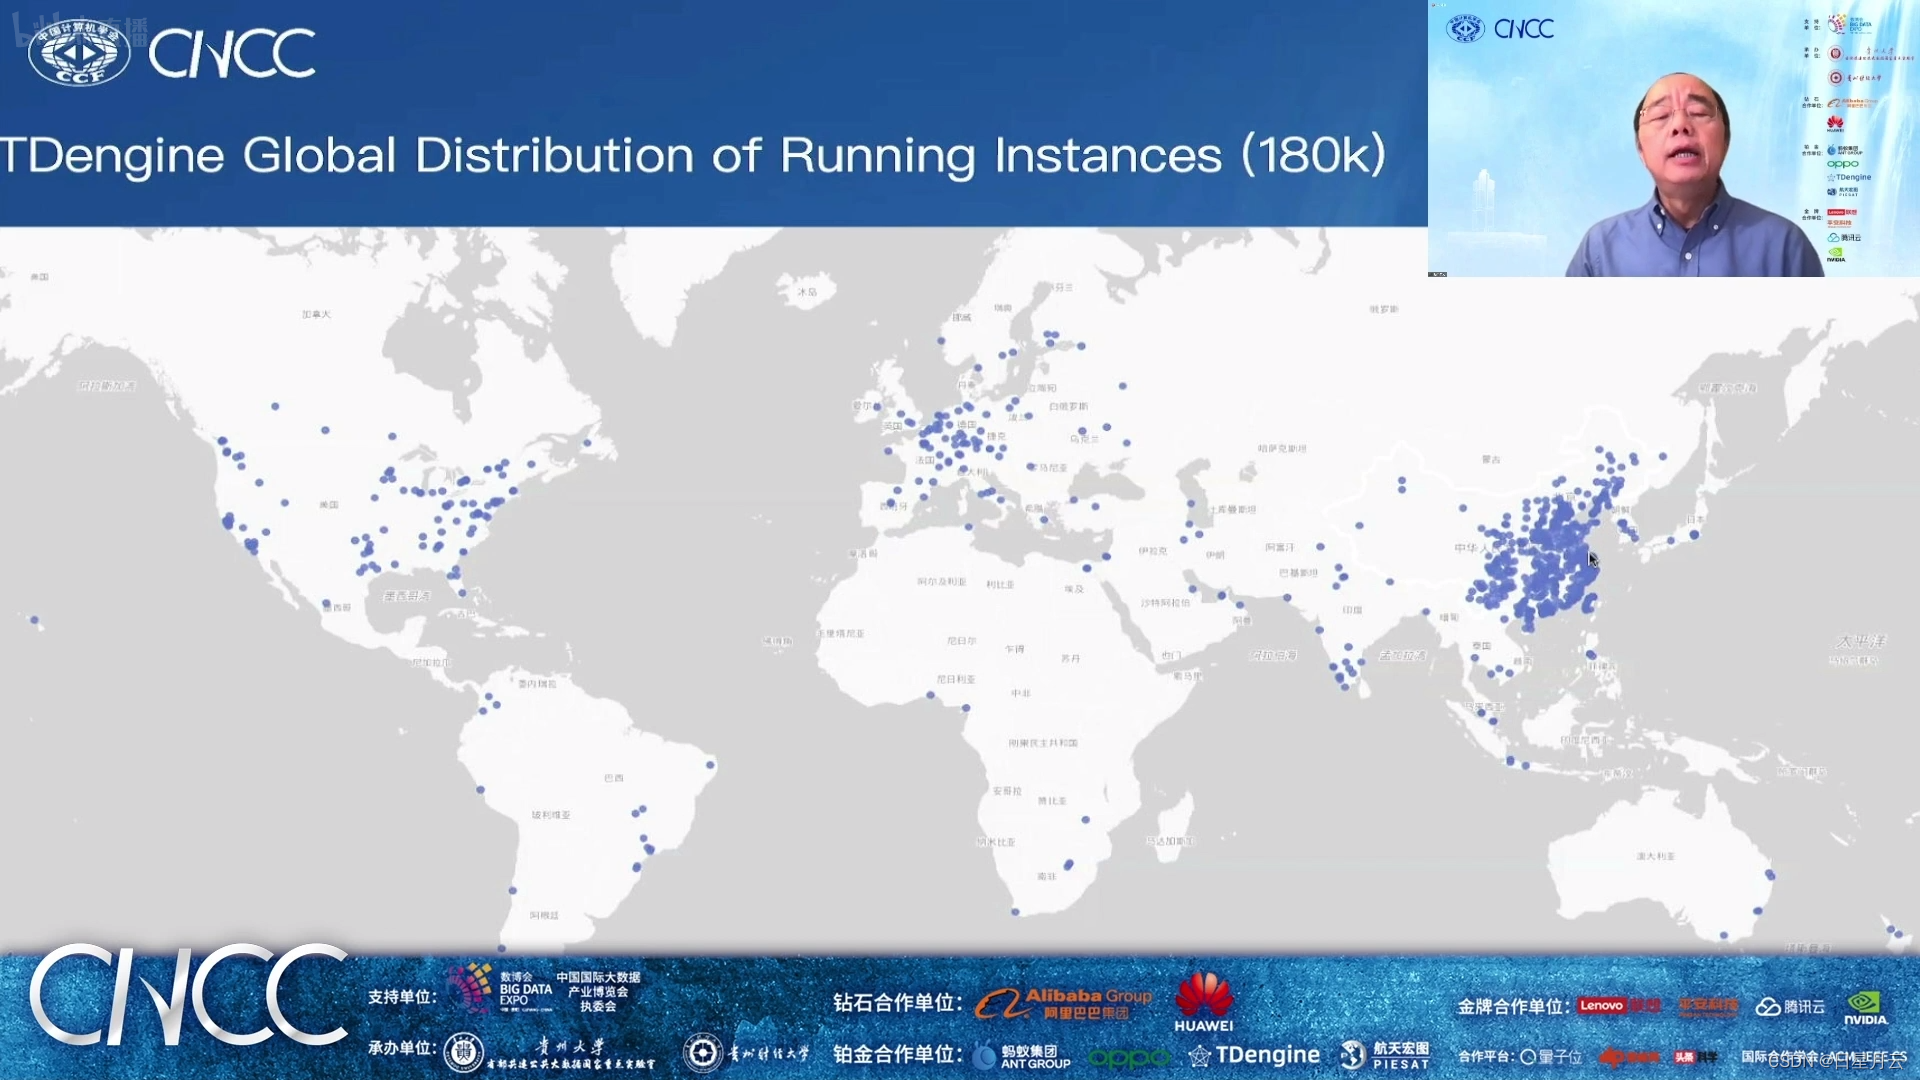Click the CCF circular emblem logo

[79, 53]
